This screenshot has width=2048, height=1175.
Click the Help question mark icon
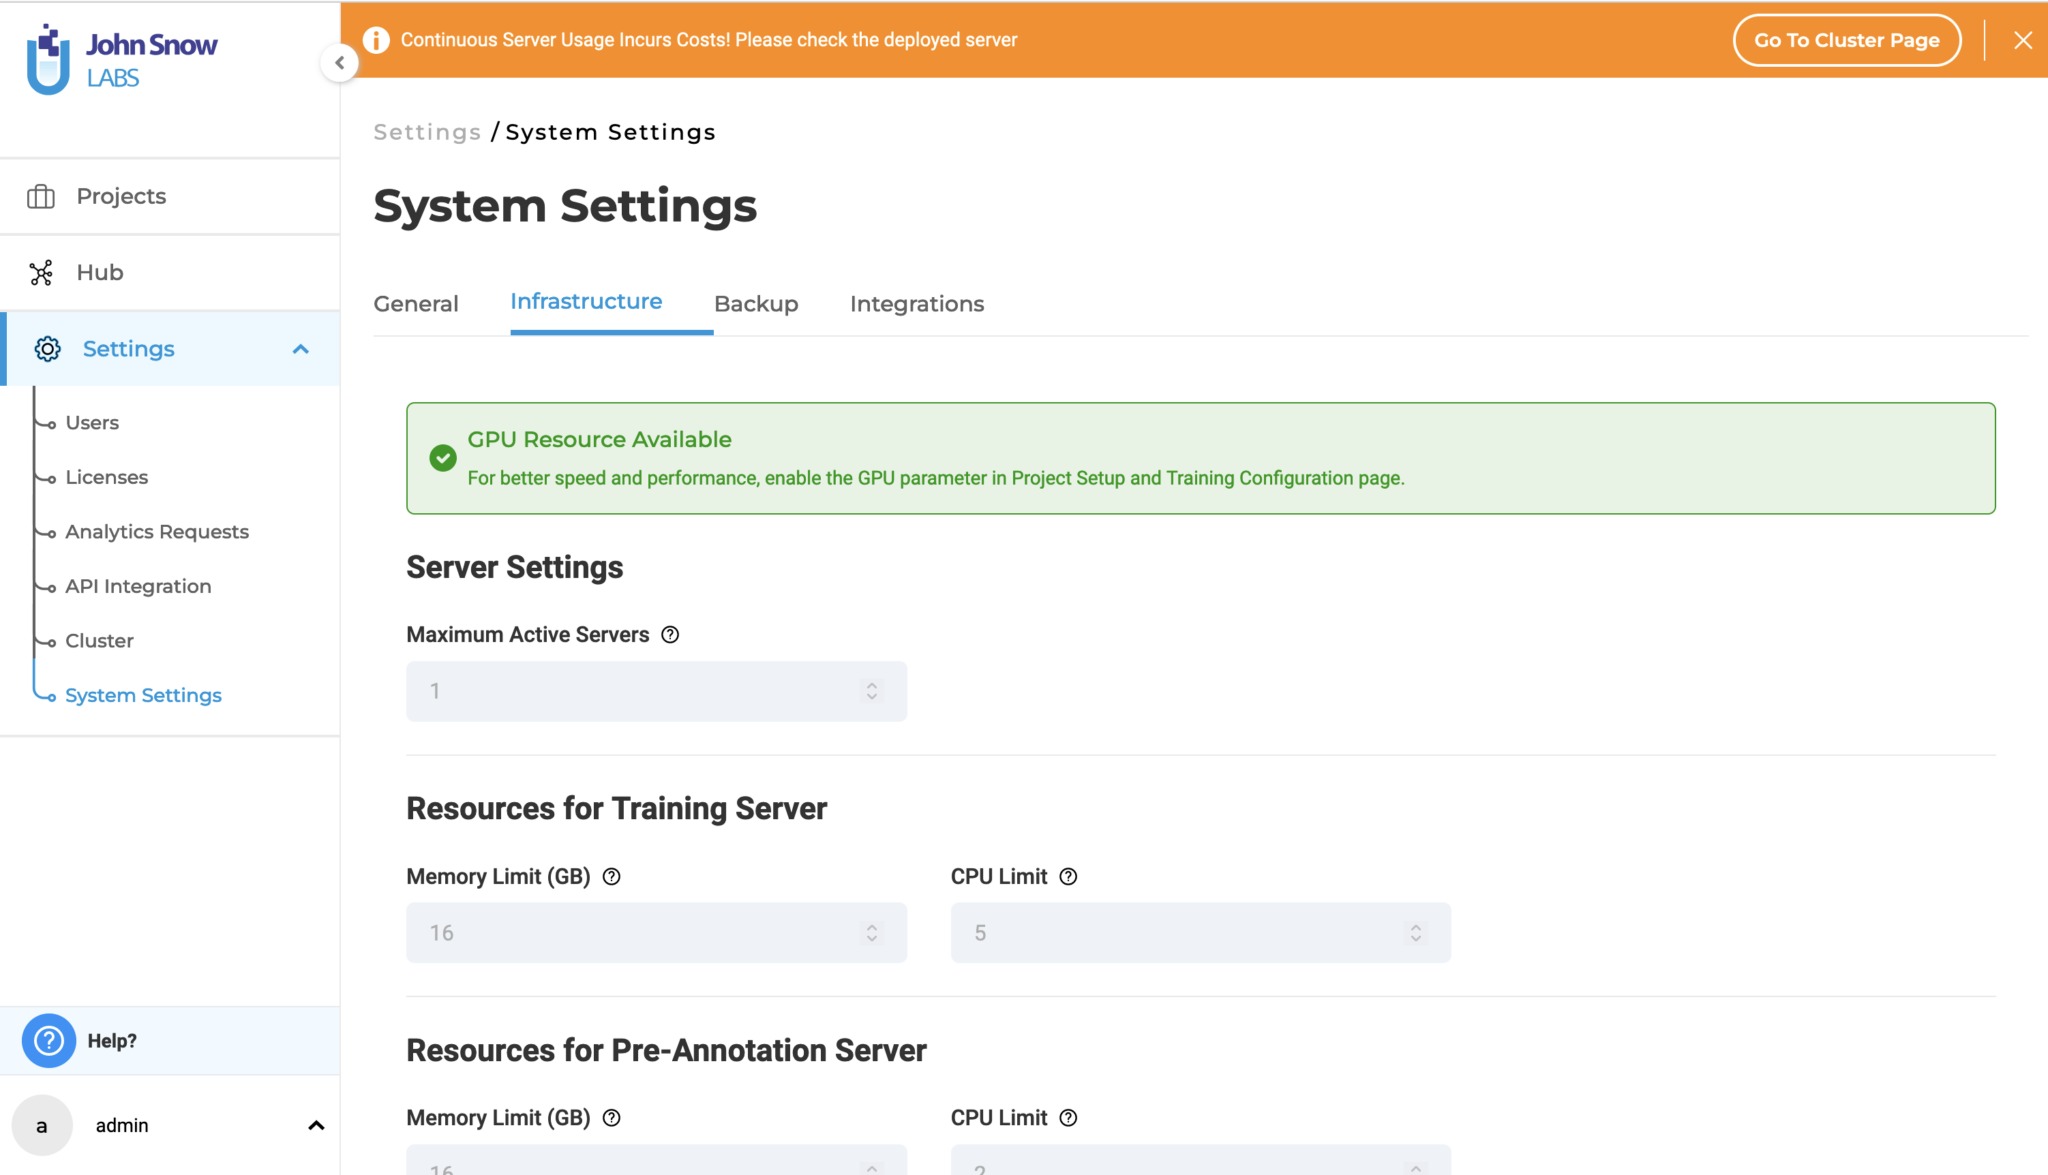pyautogui.click(x=48, y=1041)
